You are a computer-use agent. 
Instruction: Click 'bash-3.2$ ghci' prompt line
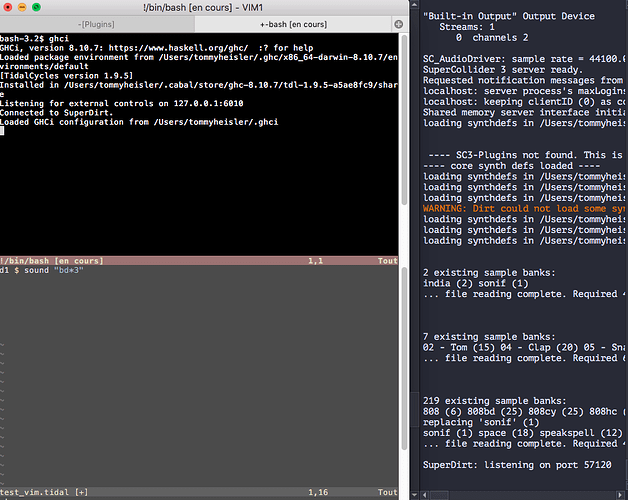(34, 38)
